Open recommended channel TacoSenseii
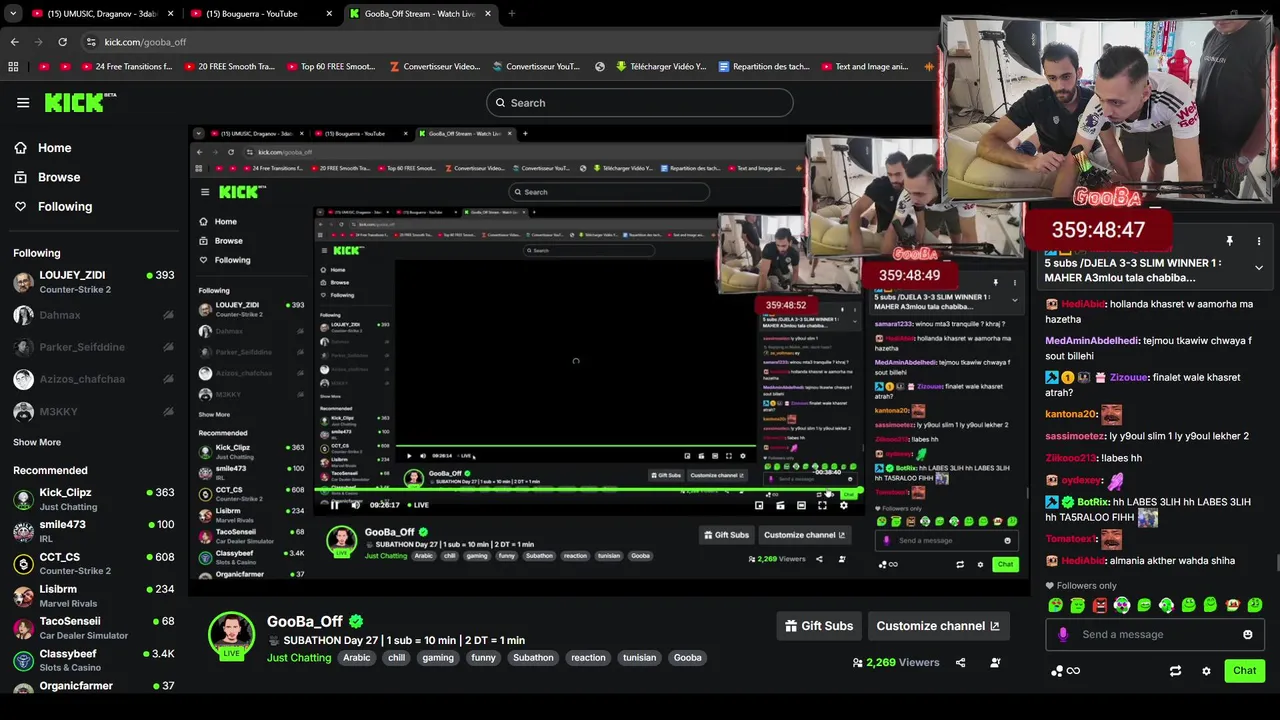The width and height of the screenshot is (1280, 720). point(94,628)
